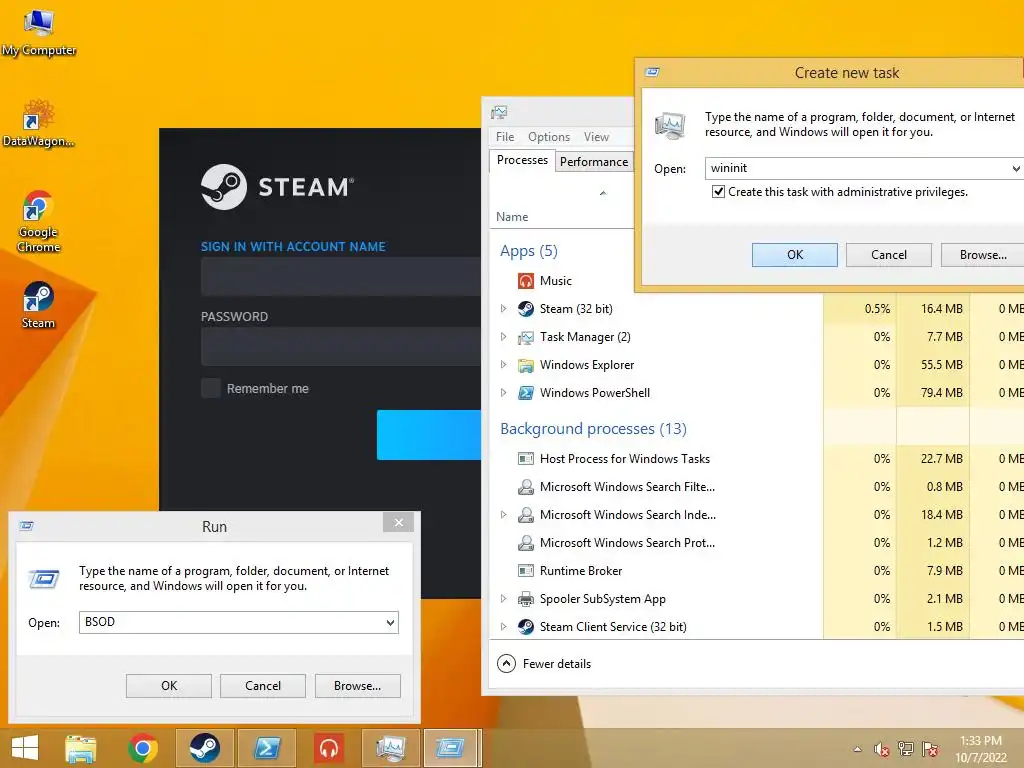This screenshot has width=1024, height=768.
Task: Open File Explorer from taskbar
Action: click(x=81, y=748)
